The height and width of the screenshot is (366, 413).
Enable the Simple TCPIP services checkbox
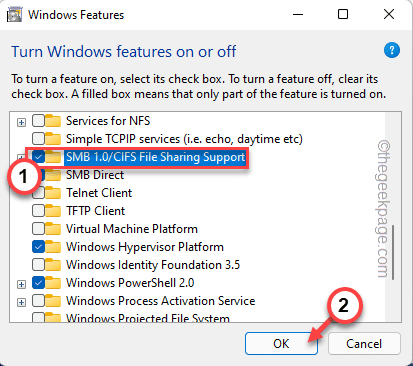point(38,139)
